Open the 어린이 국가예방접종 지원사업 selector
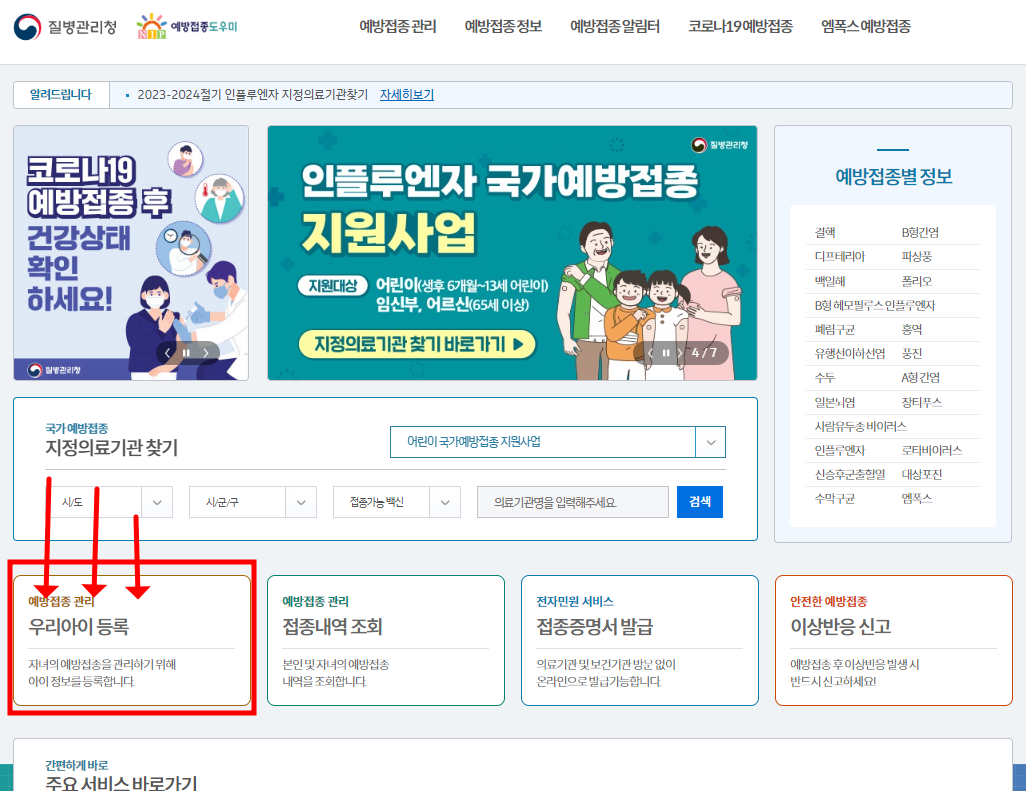 pyautogui.click(x=557, y=441)
